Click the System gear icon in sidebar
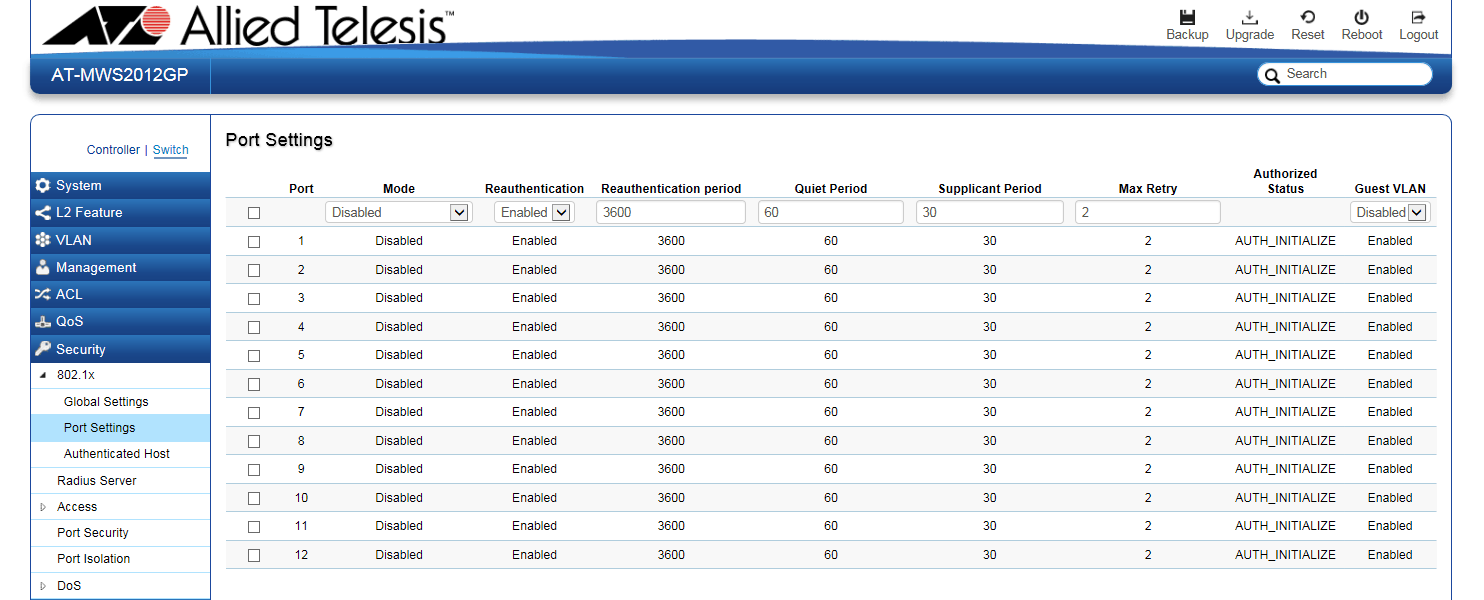The height and width of the screenshot is (600, 1484). tap(42, 186)
